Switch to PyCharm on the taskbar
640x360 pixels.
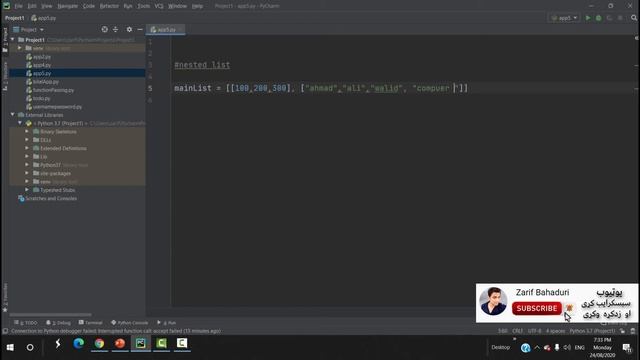(x=140, y=344)
